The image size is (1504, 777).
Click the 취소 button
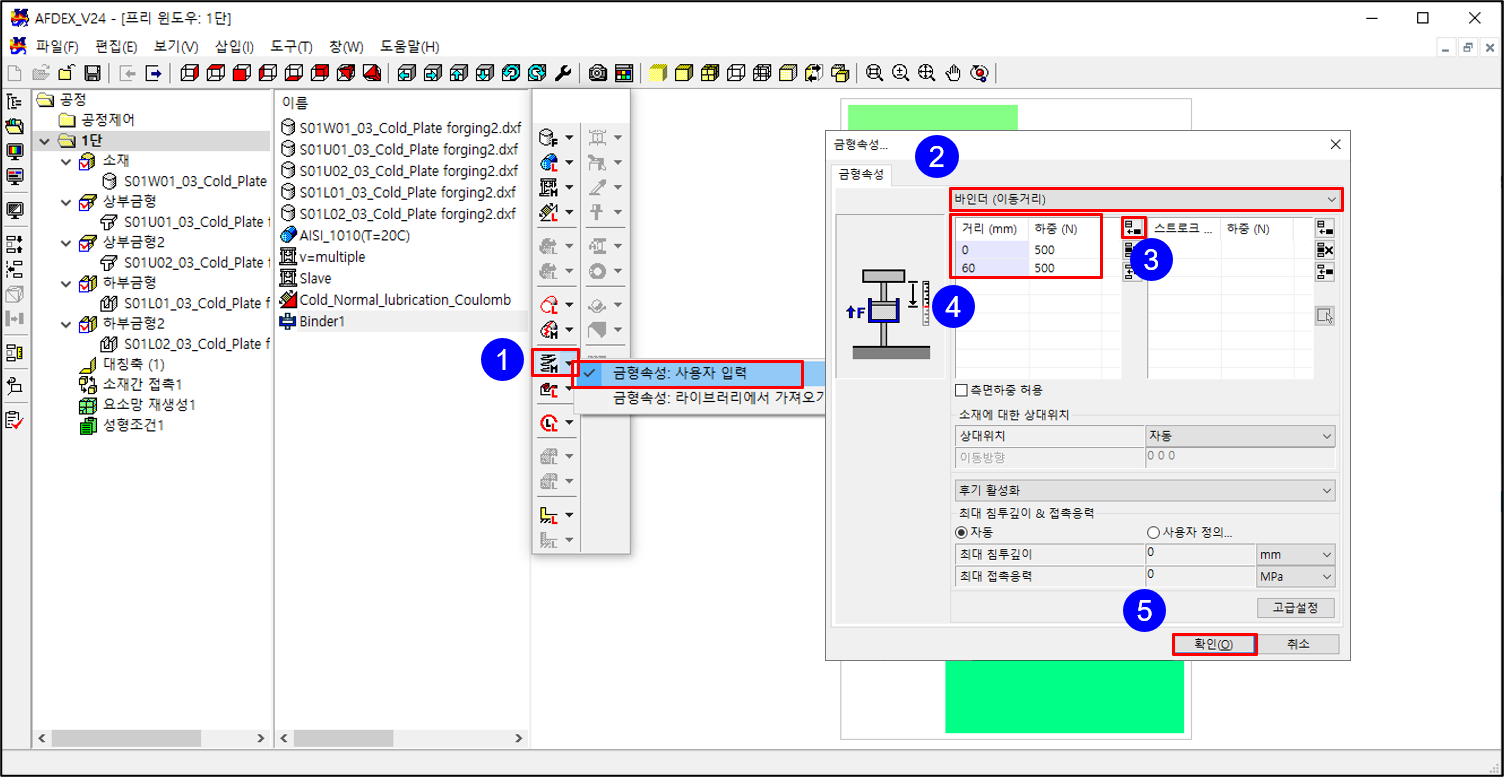coord(1297,644)
